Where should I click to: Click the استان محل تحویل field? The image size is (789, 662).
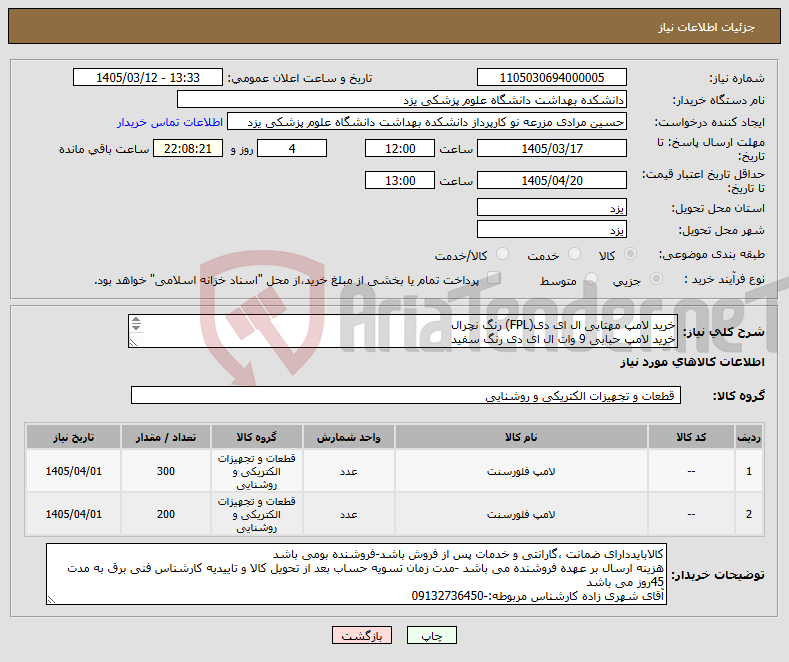click(x=551, y=207)
